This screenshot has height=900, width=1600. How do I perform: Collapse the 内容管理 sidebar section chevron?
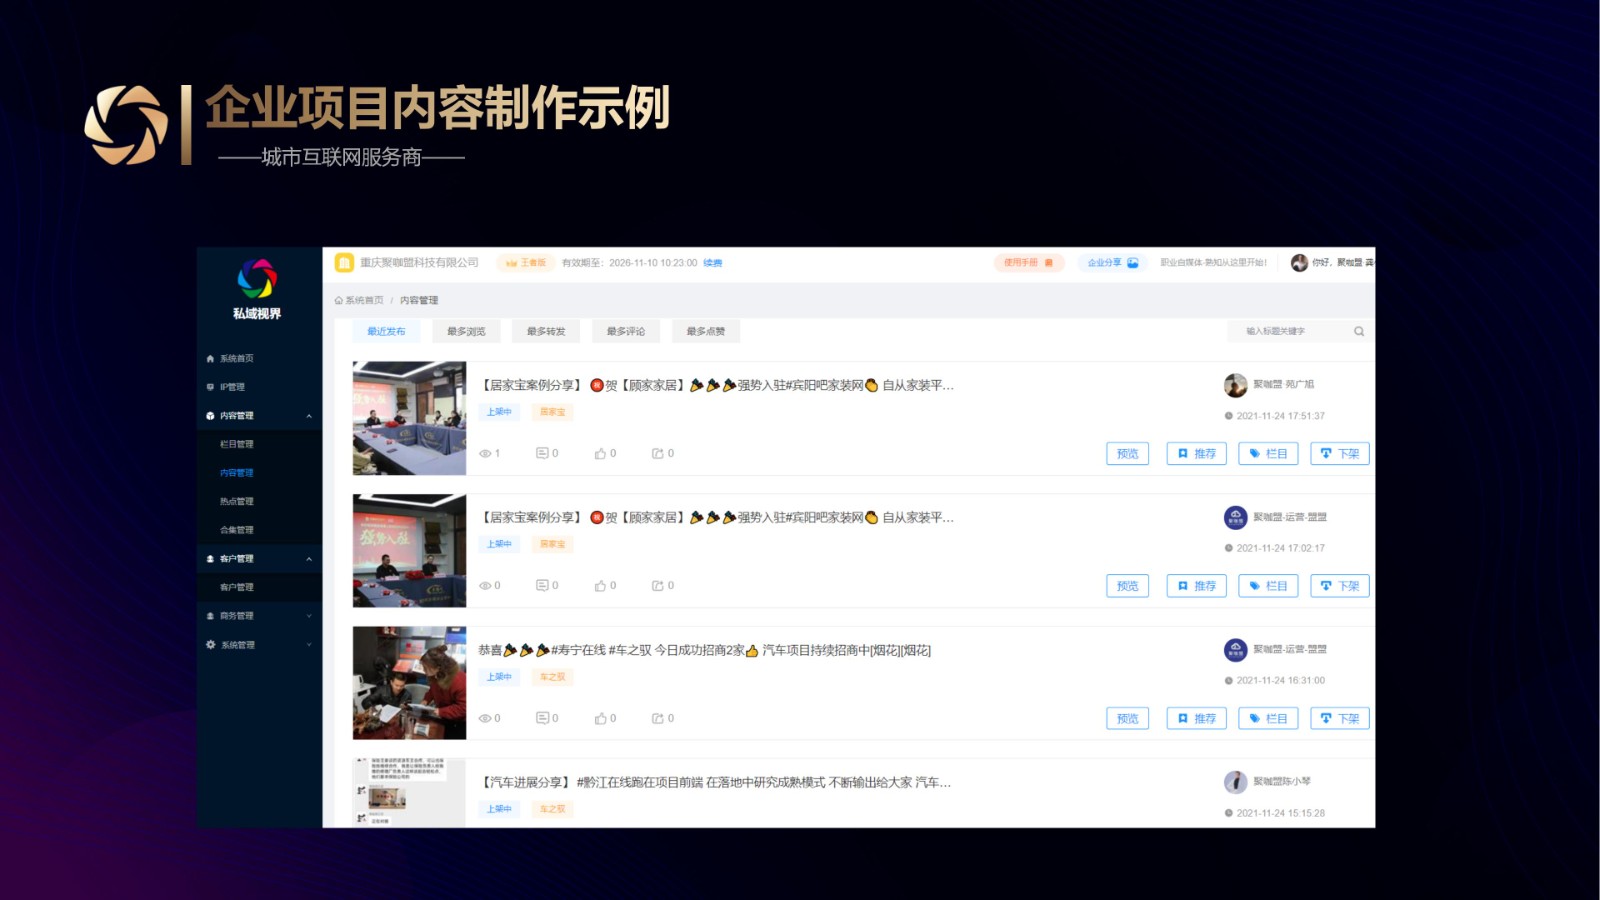(309, 416)
